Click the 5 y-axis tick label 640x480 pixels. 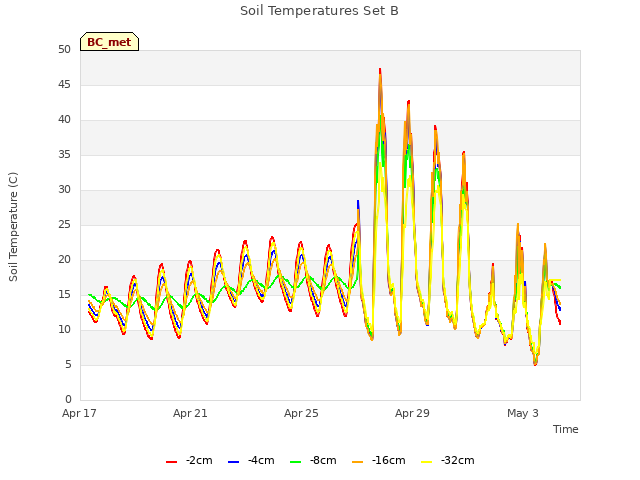pos(68,364)
